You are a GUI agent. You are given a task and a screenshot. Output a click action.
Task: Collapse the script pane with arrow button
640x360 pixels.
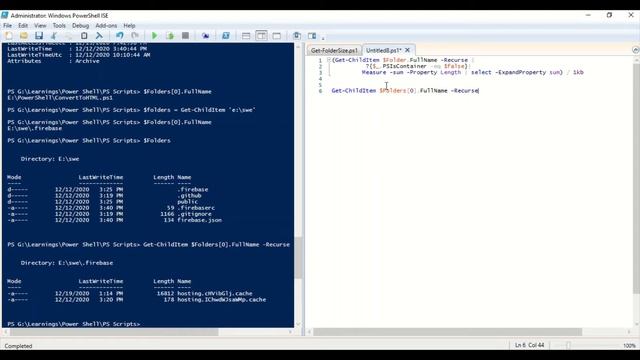tap(636, 50)
